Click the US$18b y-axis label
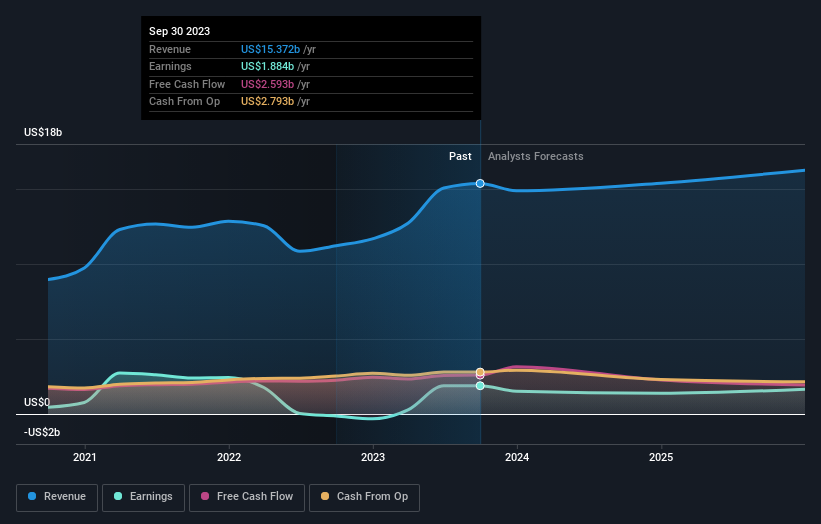This screenshot has width=821, height=524. click(43, 132)
